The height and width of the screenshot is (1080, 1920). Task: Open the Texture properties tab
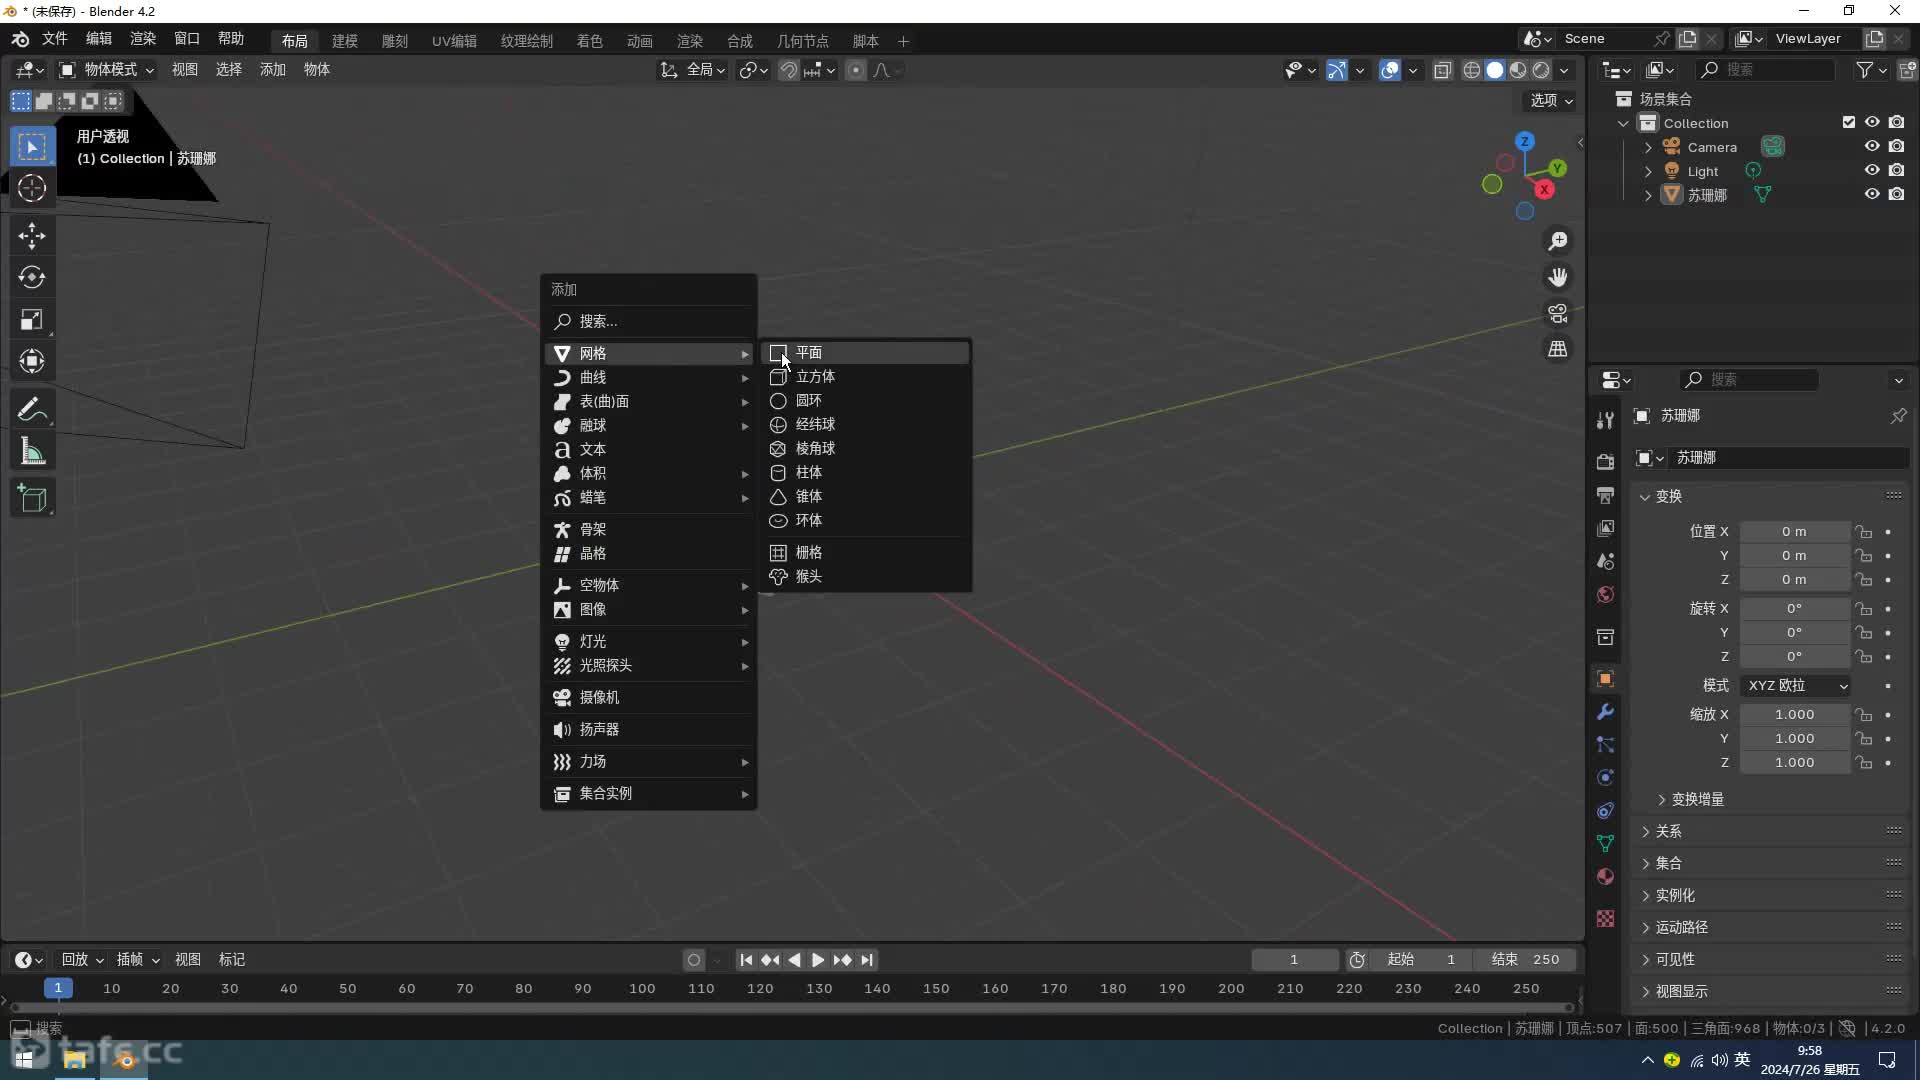(1605, 919)
